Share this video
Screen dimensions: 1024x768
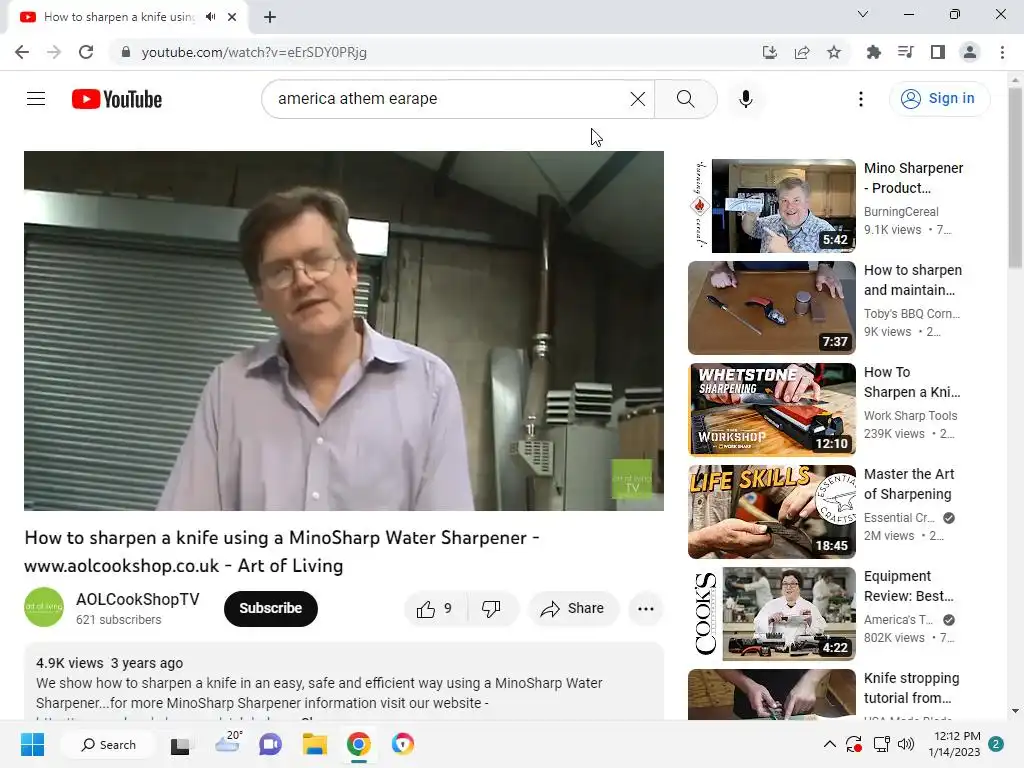pos(572,609)
